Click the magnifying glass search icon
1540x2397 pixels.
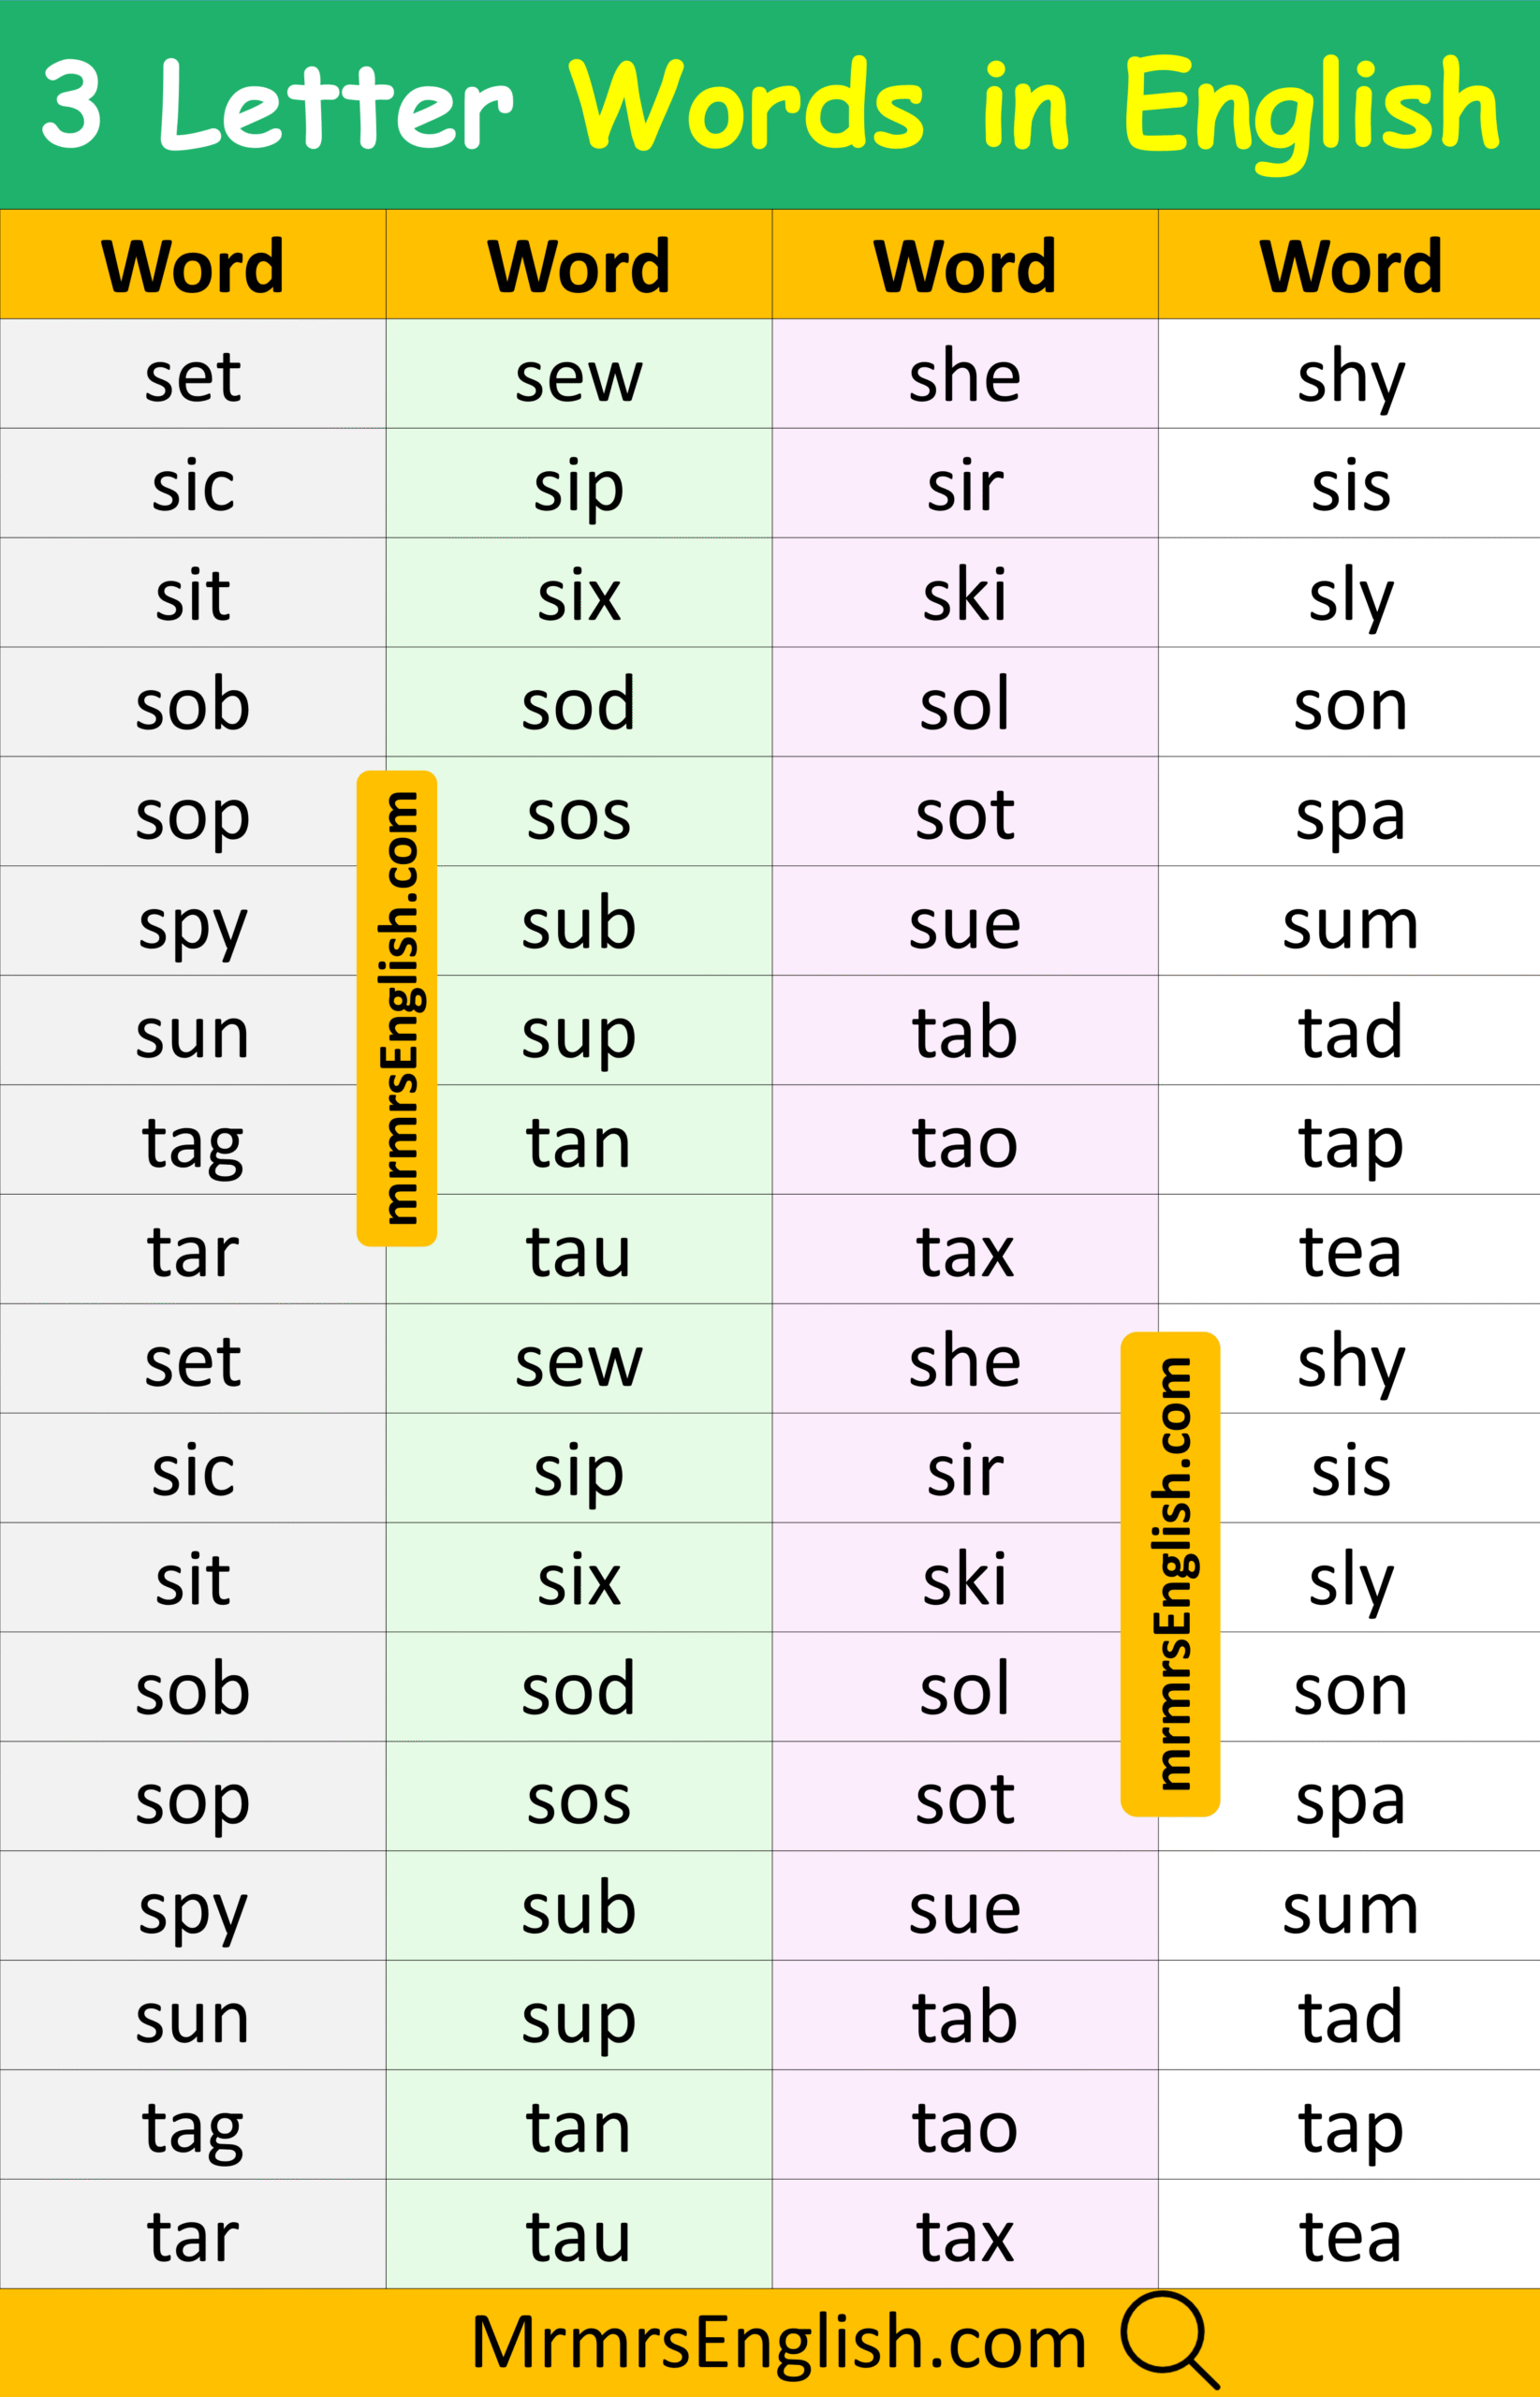coord(1168,2339)
